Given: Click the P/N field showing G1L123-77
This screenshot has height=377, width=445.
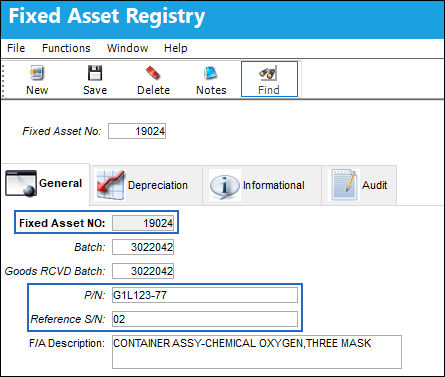Looking at the screenshot, I should (x=205, y=295).
